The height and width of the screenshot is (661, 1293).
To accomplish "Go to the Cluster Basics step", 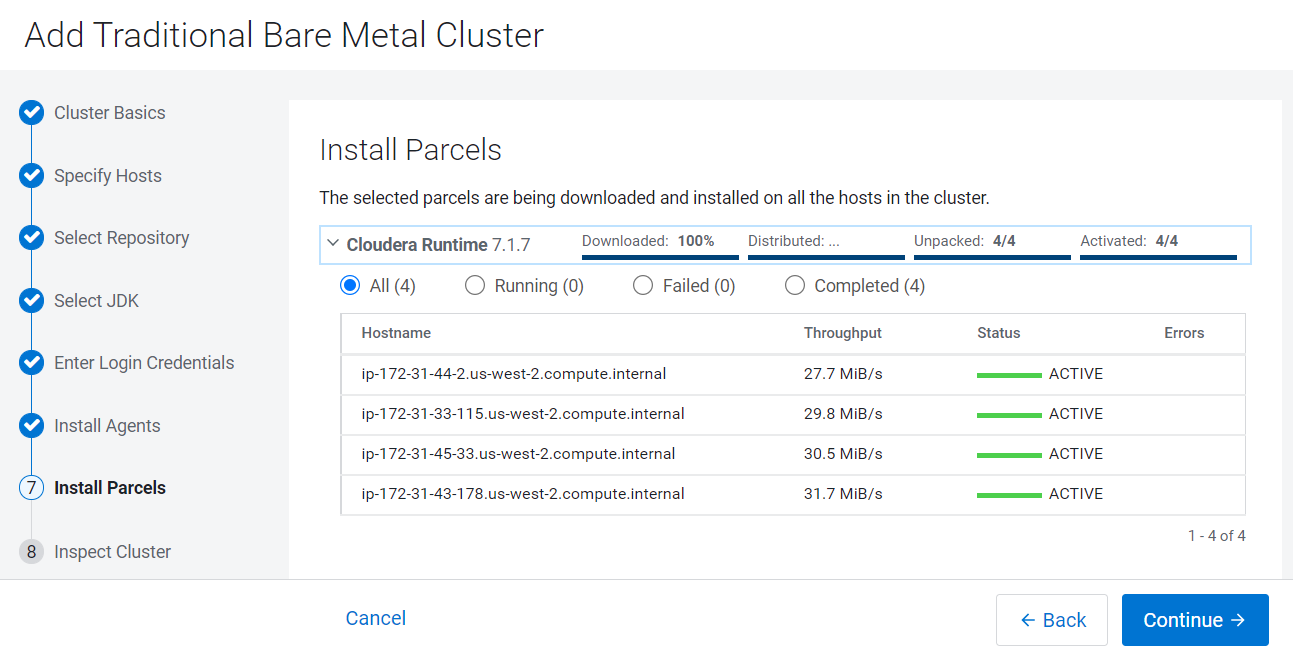I will pos(110,113).
